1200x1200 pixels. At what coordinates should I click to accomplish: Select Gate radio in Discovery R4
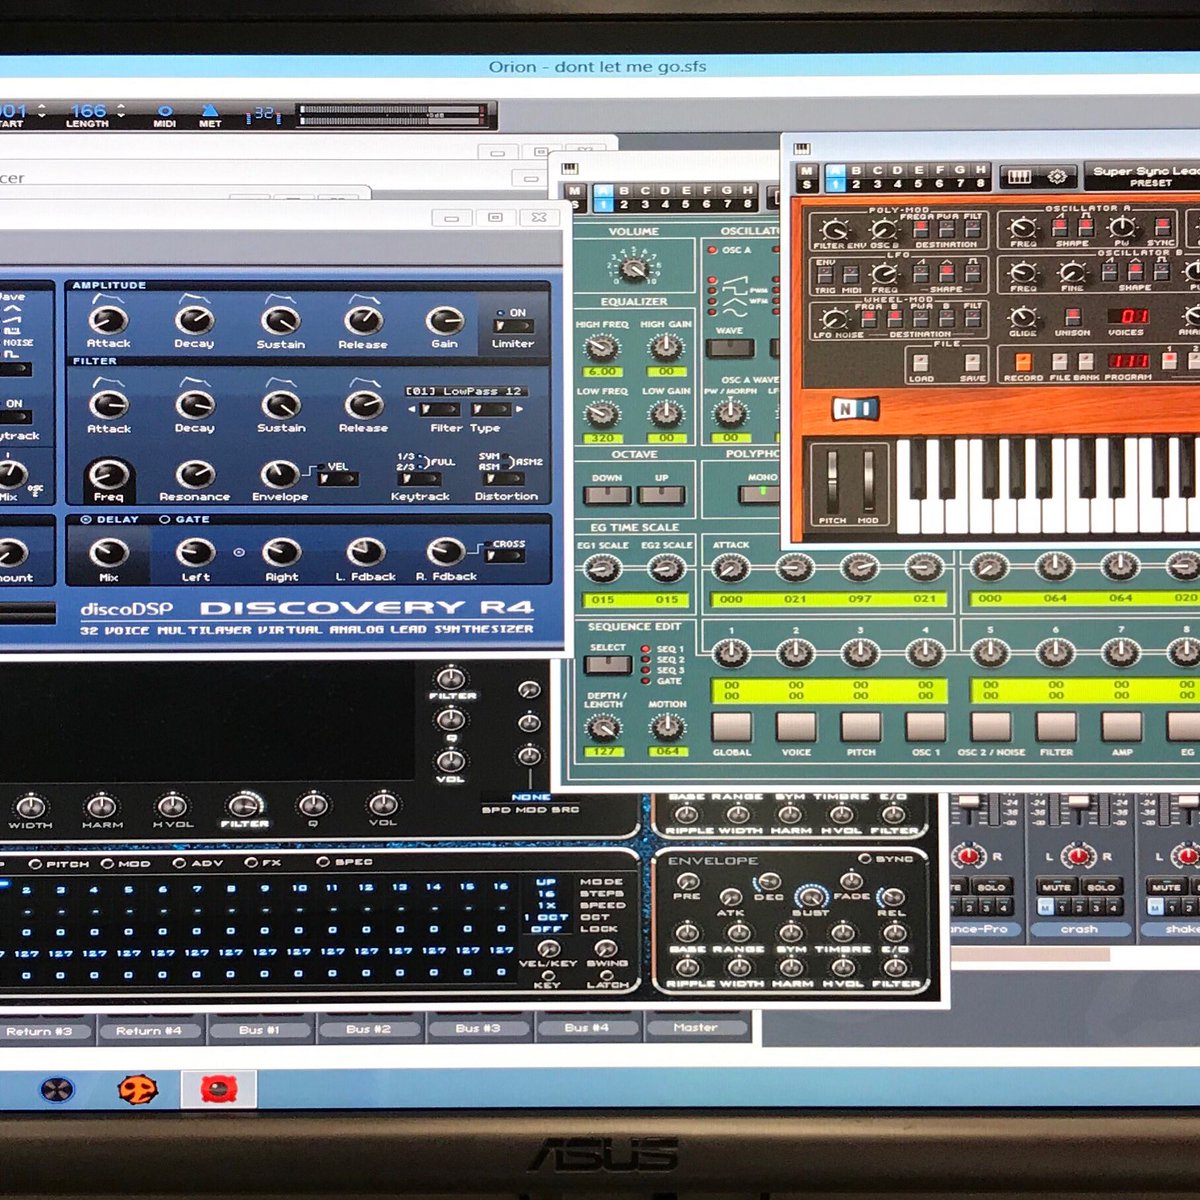click(x=165, y=520)
